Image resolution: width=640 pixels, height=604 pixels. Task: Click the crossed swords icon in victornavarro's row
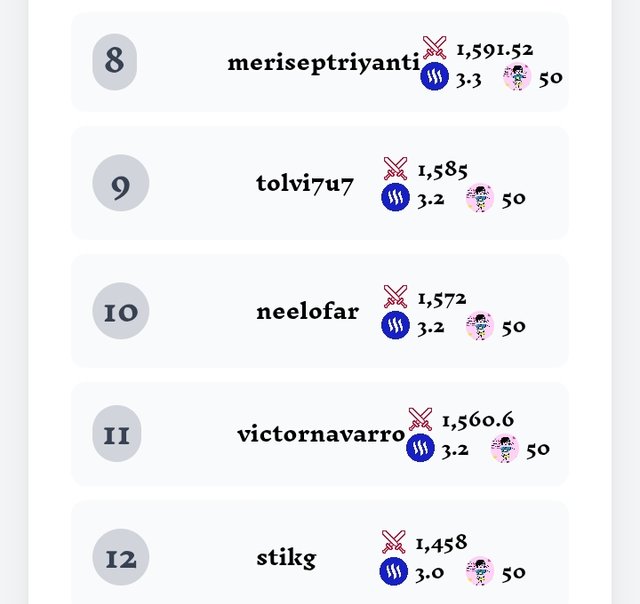420,419
